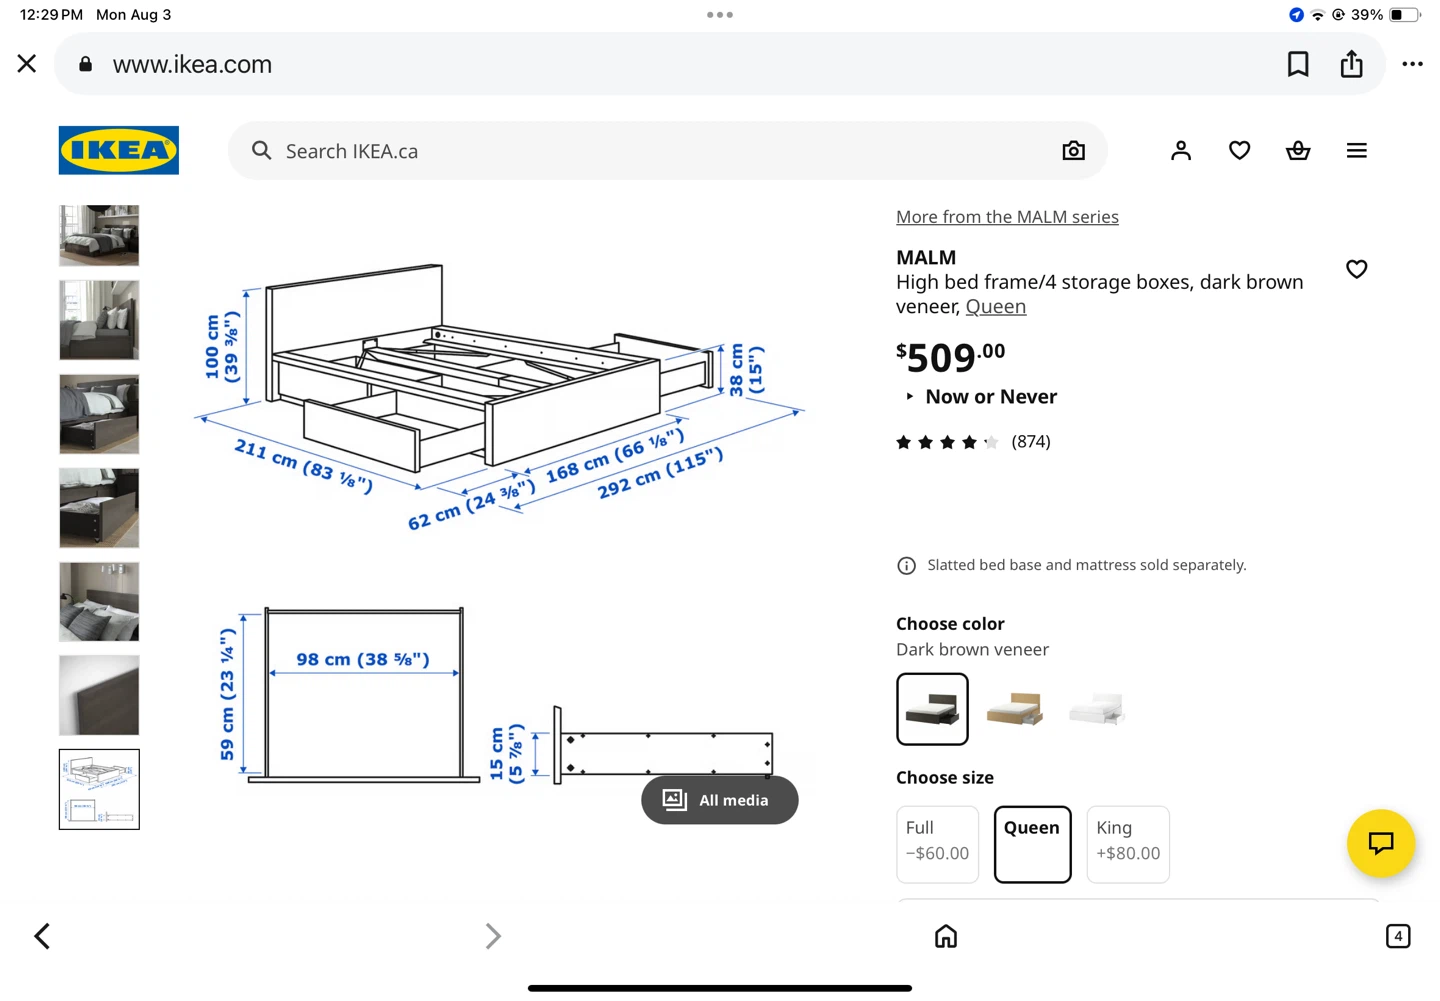Open the shopping basket icon
Viewport: 1440px width, 1001px height.
click(1298, 151)
